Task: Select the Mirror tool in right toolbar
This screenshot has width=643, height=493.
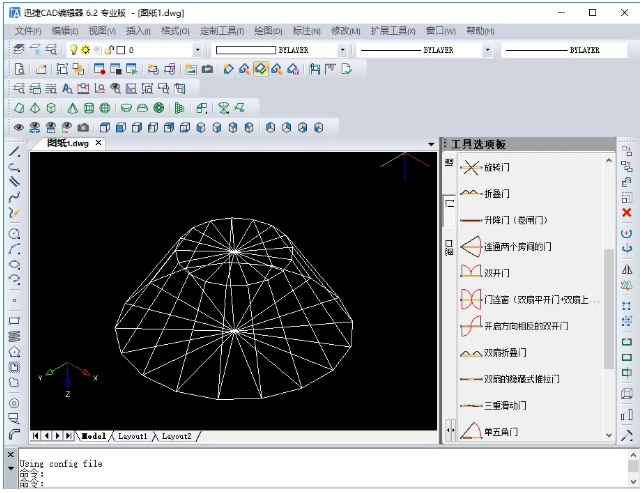Action: pos(627,270)
